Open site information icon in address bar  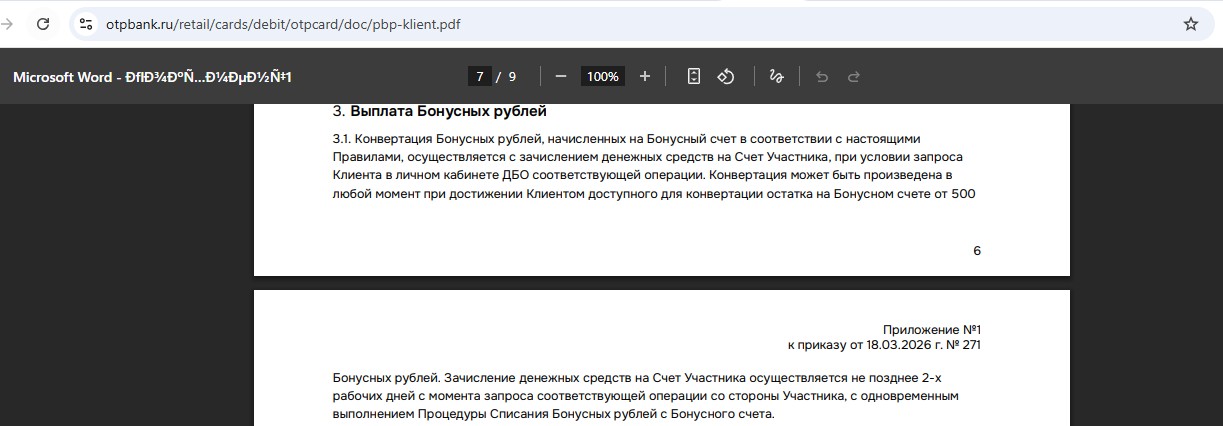click(x=86, y=24)
